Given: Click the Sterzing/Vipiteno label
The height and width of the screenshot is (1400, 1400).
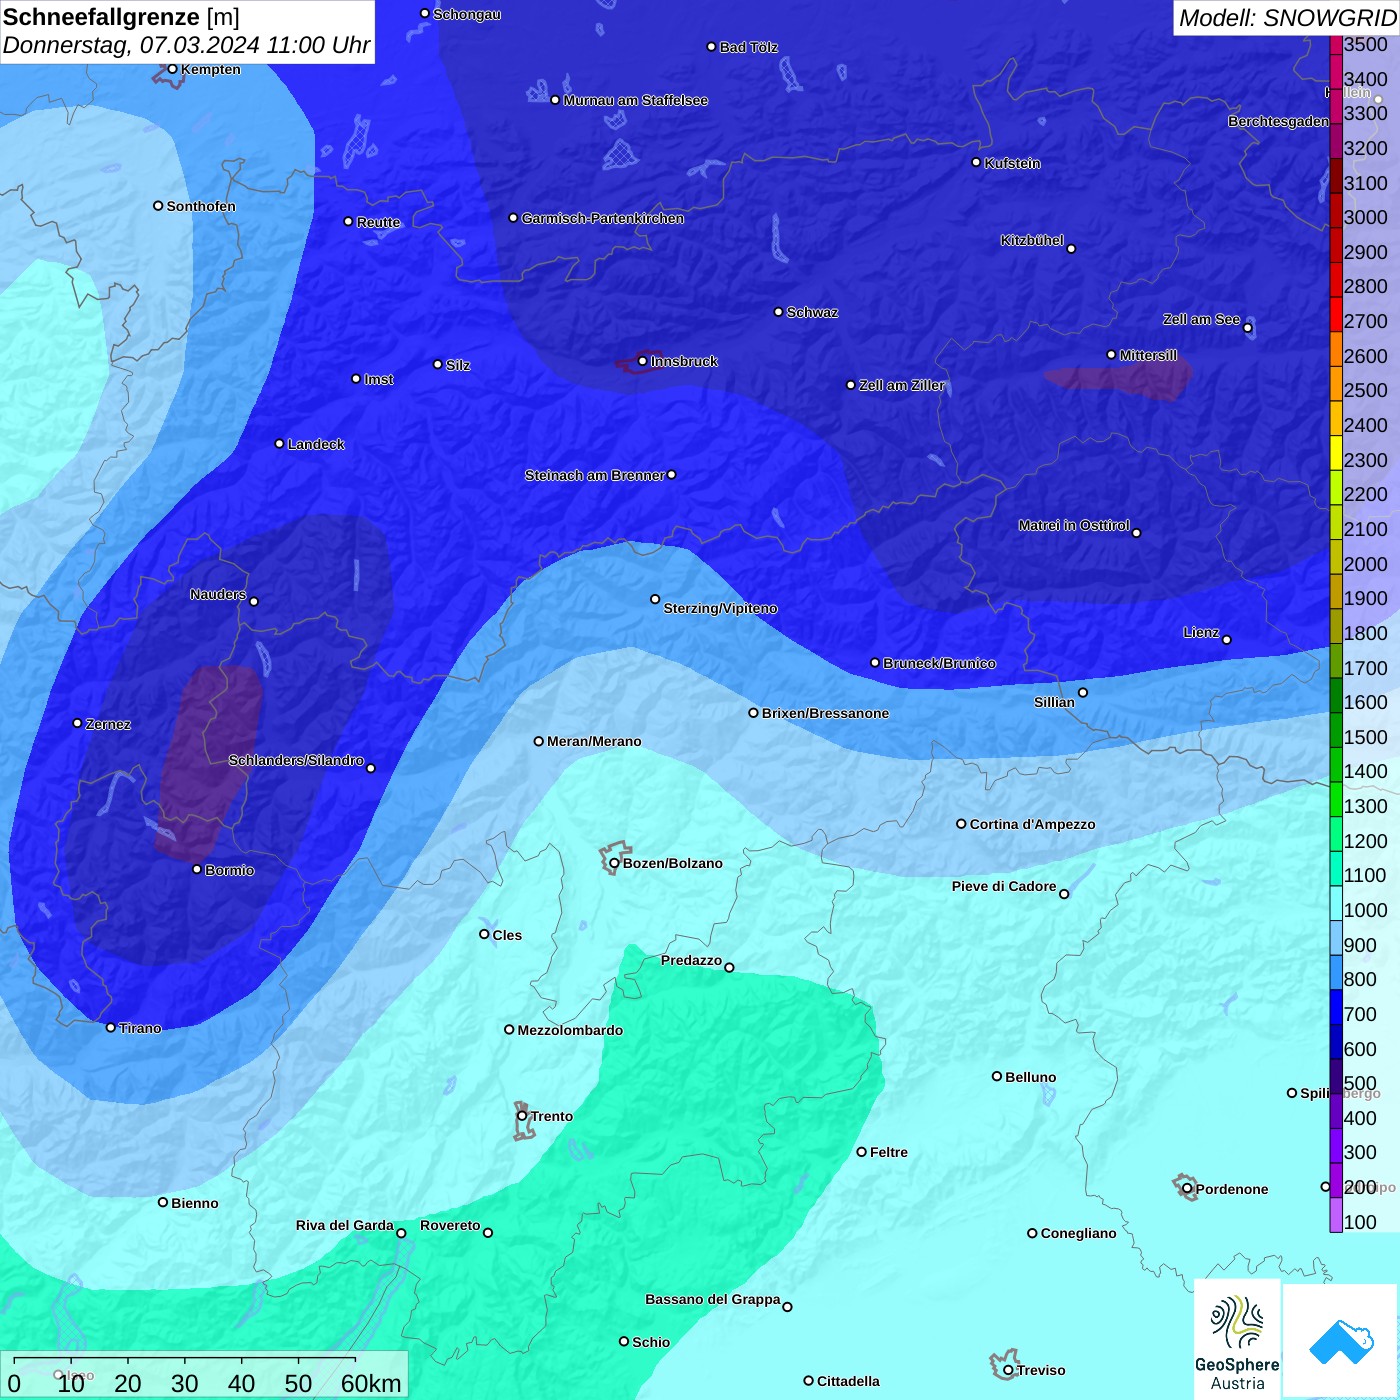Looking at the screenshot, I should 720,608.
